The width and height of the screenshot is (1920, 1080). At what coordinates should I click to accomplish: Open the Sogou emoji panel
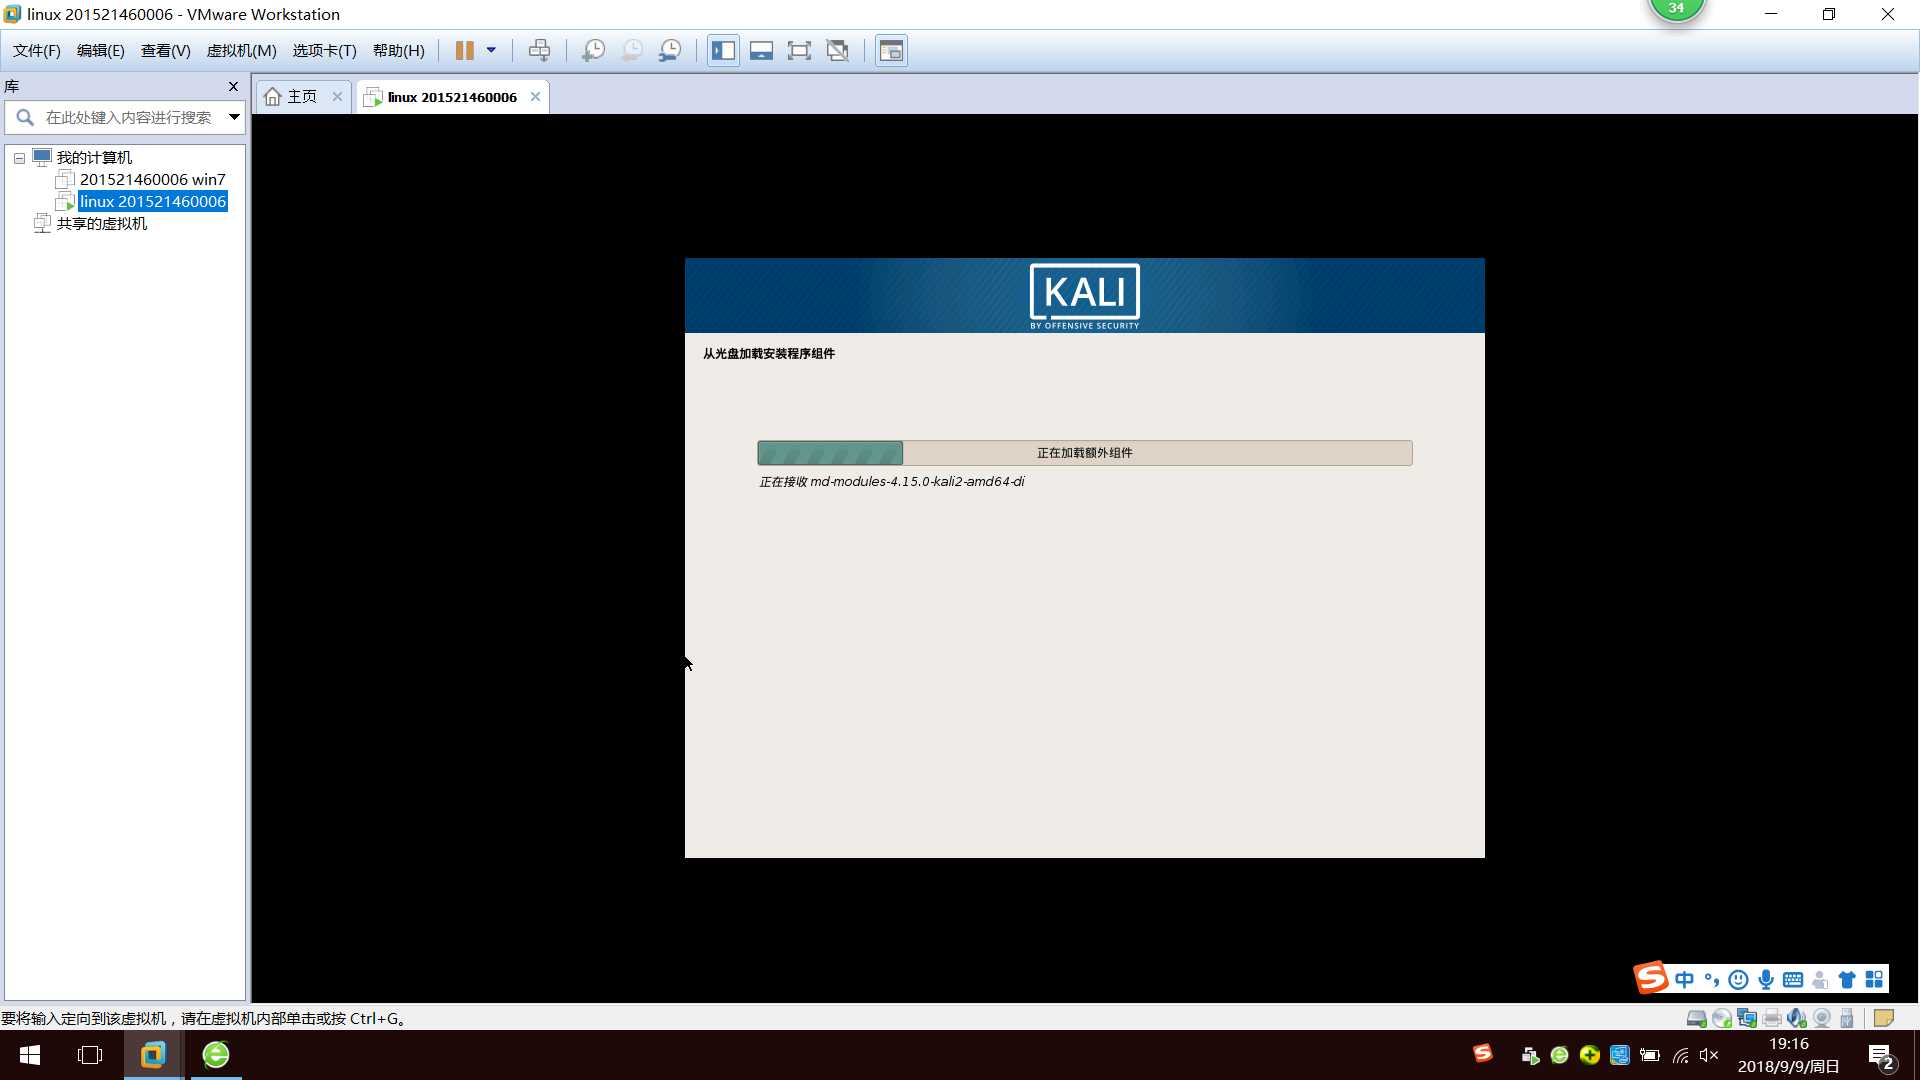click(1739, 980)
